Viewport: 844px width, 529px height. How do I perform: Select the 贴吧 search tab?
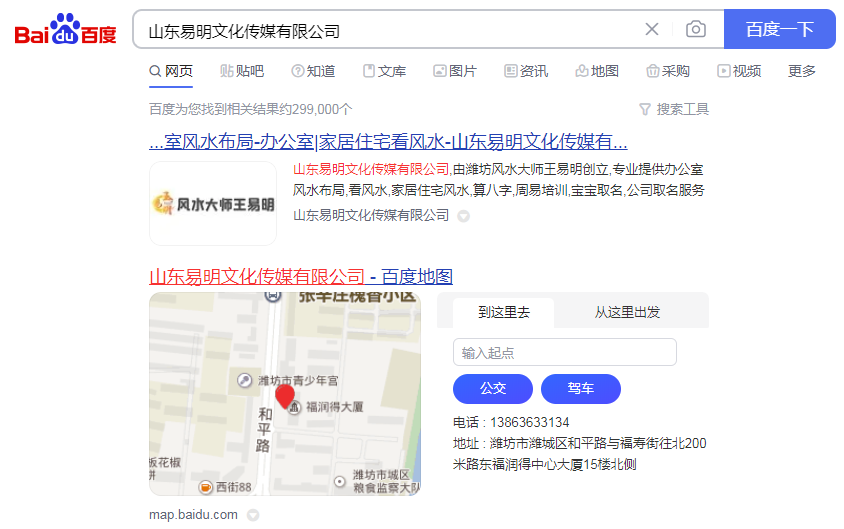(242, 71)
